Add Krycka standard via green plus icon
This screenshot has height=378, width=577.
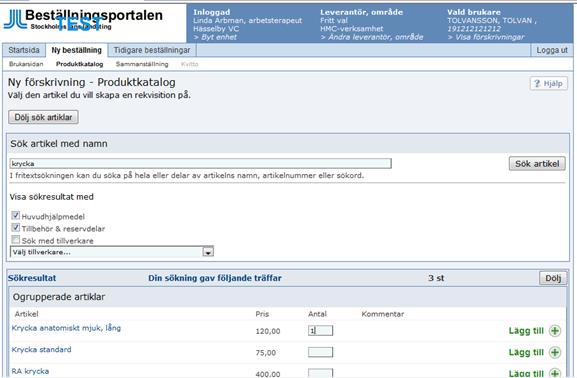point(555,352)
